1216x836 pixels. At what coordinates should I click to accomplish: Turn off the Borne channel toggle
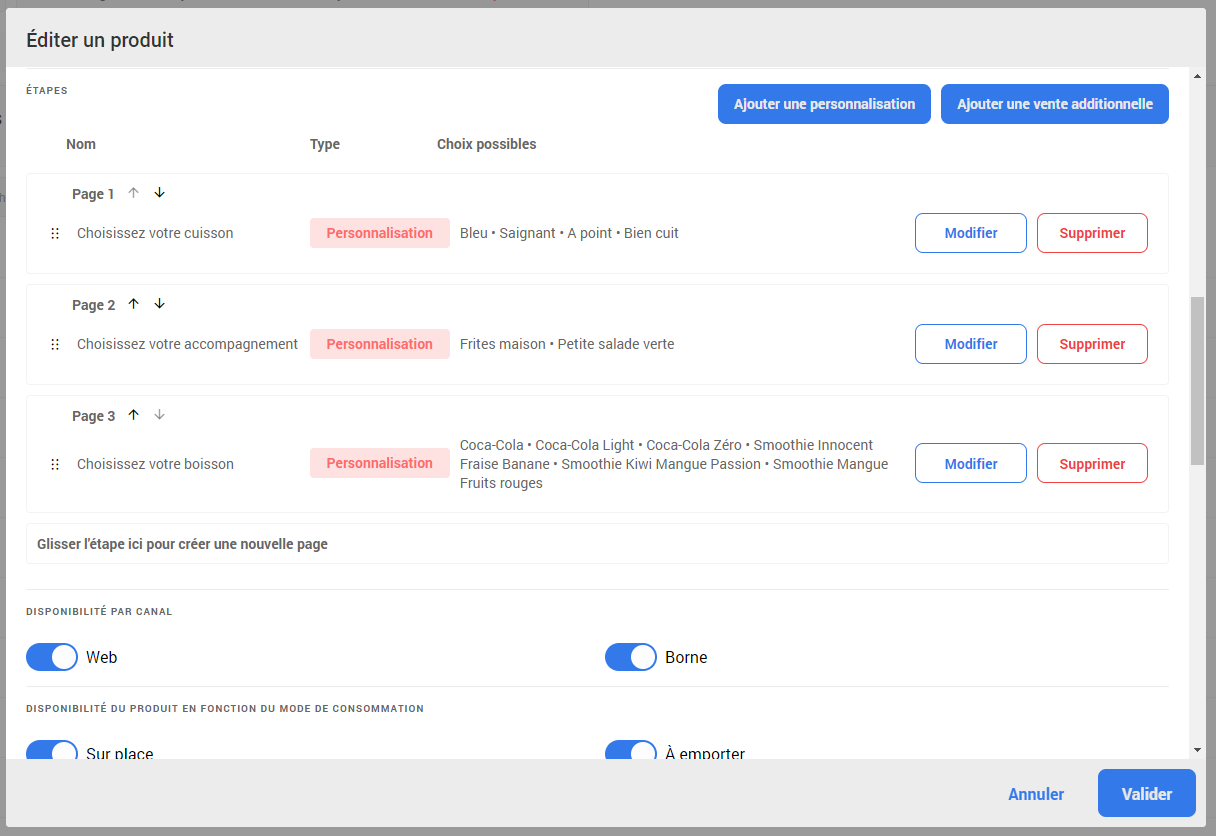[x=631, y=657]
